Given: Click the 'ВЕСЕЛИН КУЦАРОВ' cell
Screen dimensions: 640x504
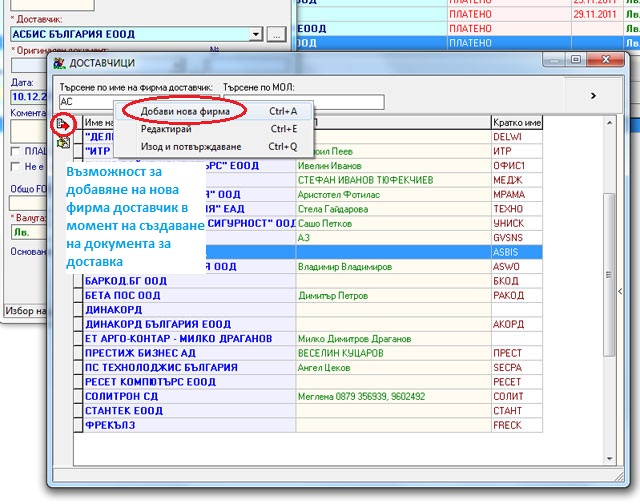Looking at the screenshot, I should [393, 353].
